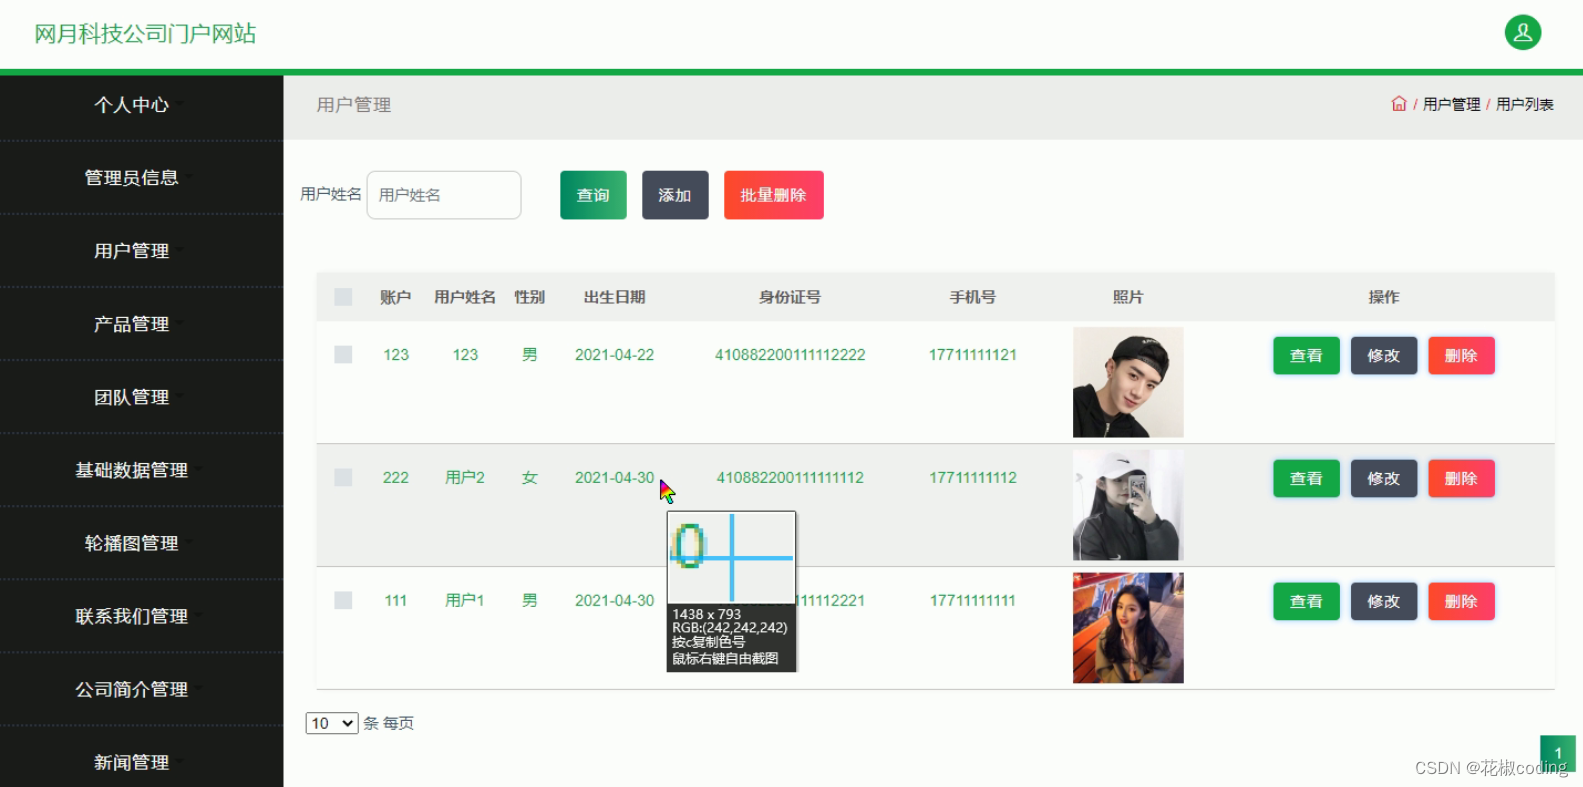
Task: Click 查看 for 用户1
Action: 1306,601
